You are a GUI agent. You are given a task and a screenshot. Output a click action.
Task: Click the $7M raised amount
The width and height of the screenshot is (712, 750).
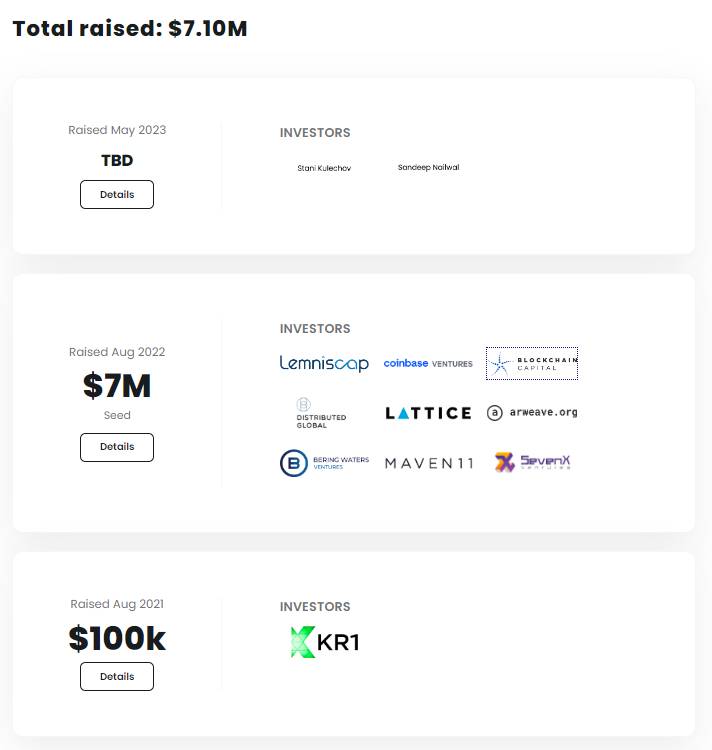117,386
